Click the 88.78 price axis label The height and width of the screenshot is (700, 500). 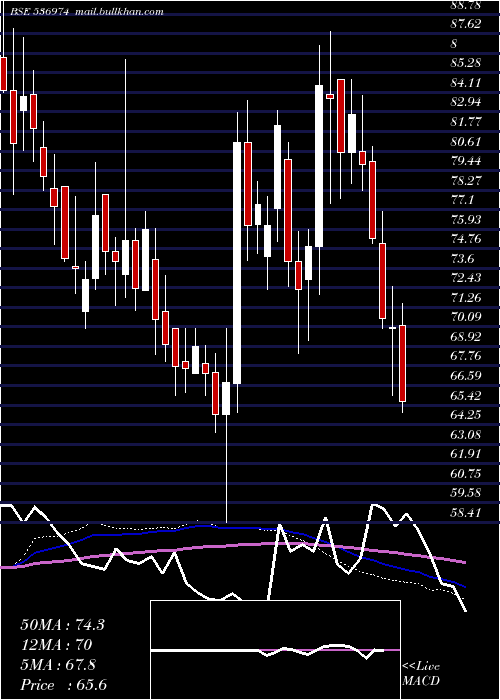pyautogui.click(x=466, y=5)
